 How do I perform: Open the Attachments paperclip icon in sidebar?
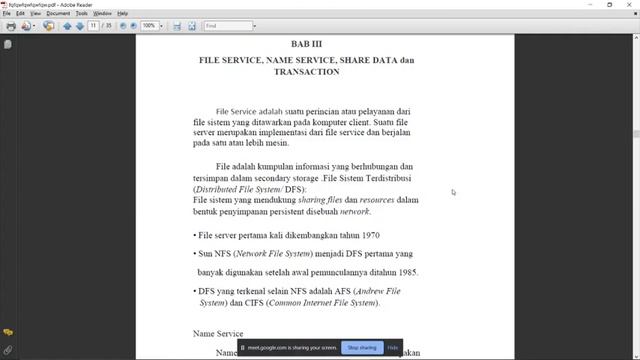pyautogui.click(x=8, y=350)
